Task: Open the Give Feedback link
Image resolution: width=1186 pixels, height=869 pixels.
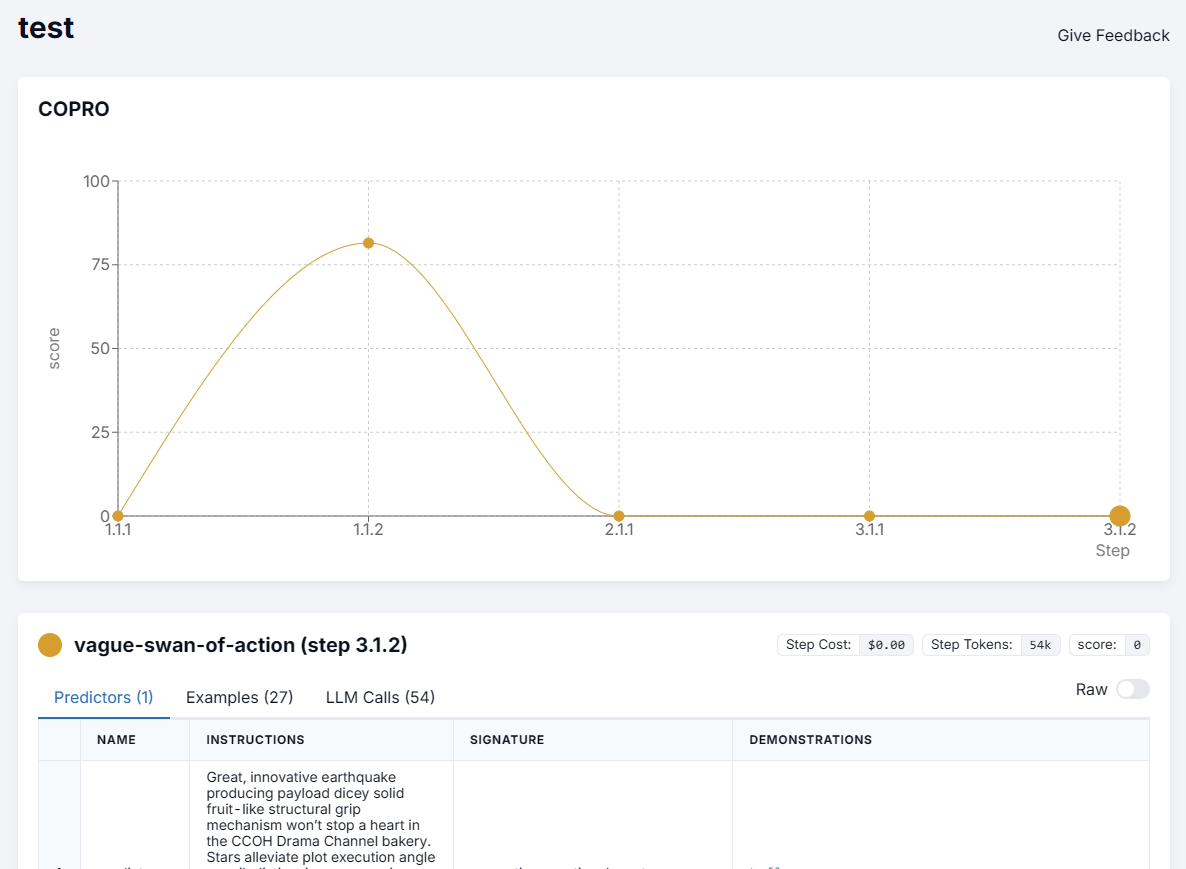Action: coord(1113,36)
